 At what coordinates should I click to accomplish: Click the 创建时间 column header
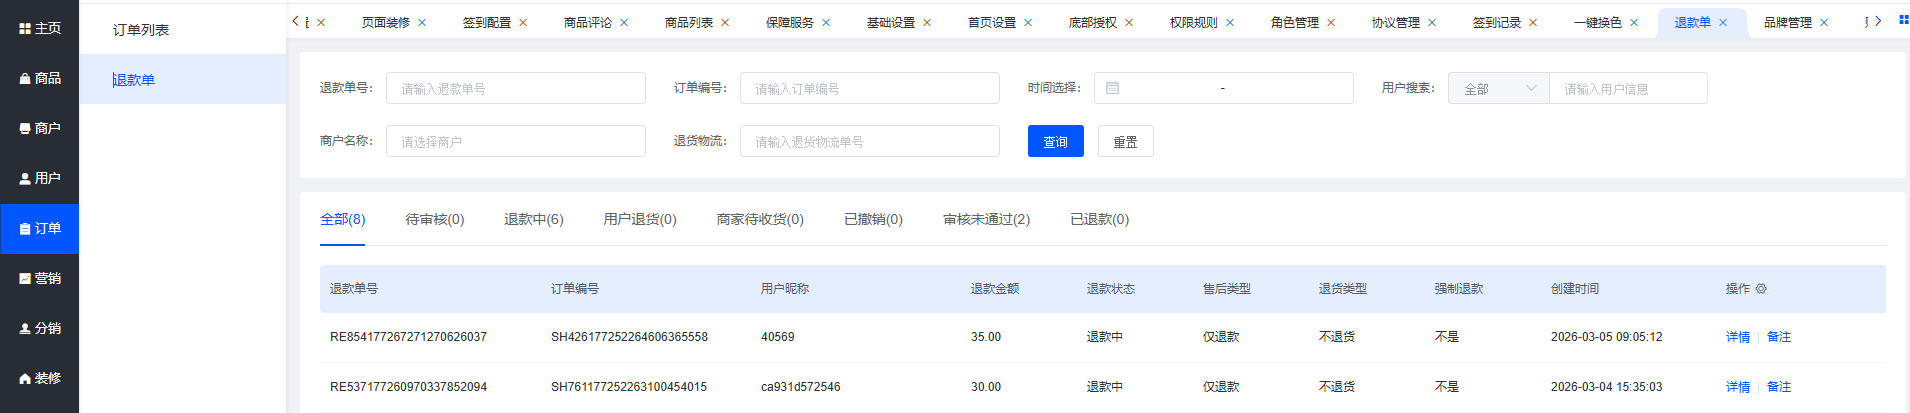[x=1575, y=289]
